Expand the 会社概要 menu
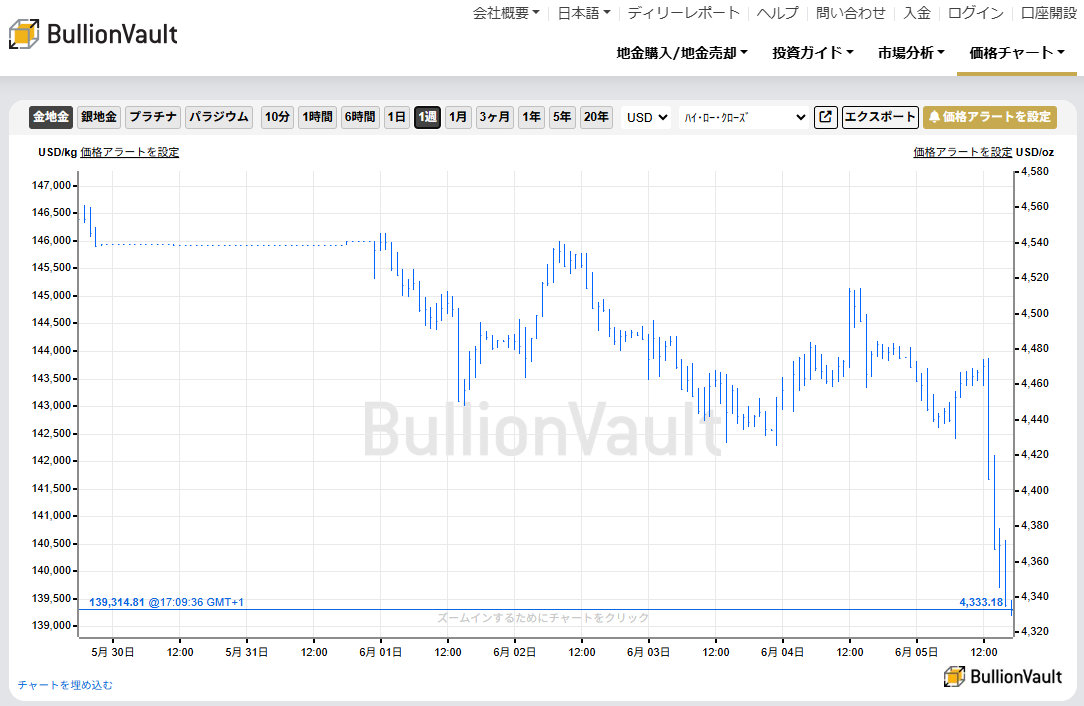The width and height of the screenshot is (1084, 706). (x=506, y=13)
